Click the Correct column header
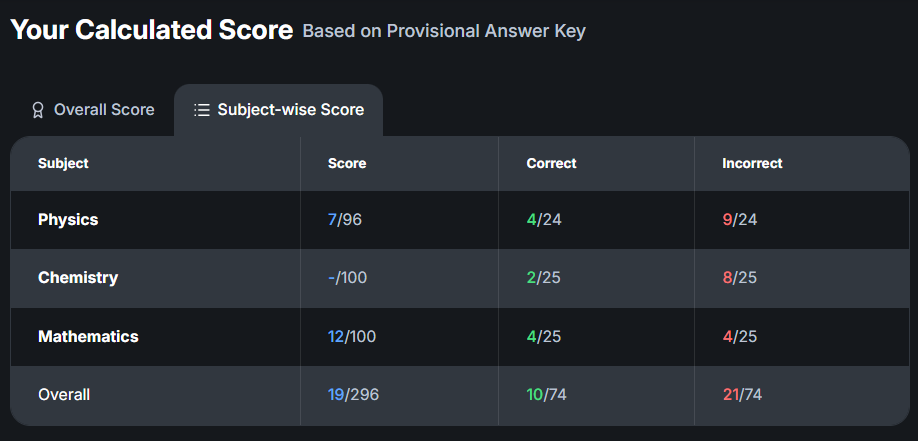This screenshot has height=441, width=918. [551, 163]
